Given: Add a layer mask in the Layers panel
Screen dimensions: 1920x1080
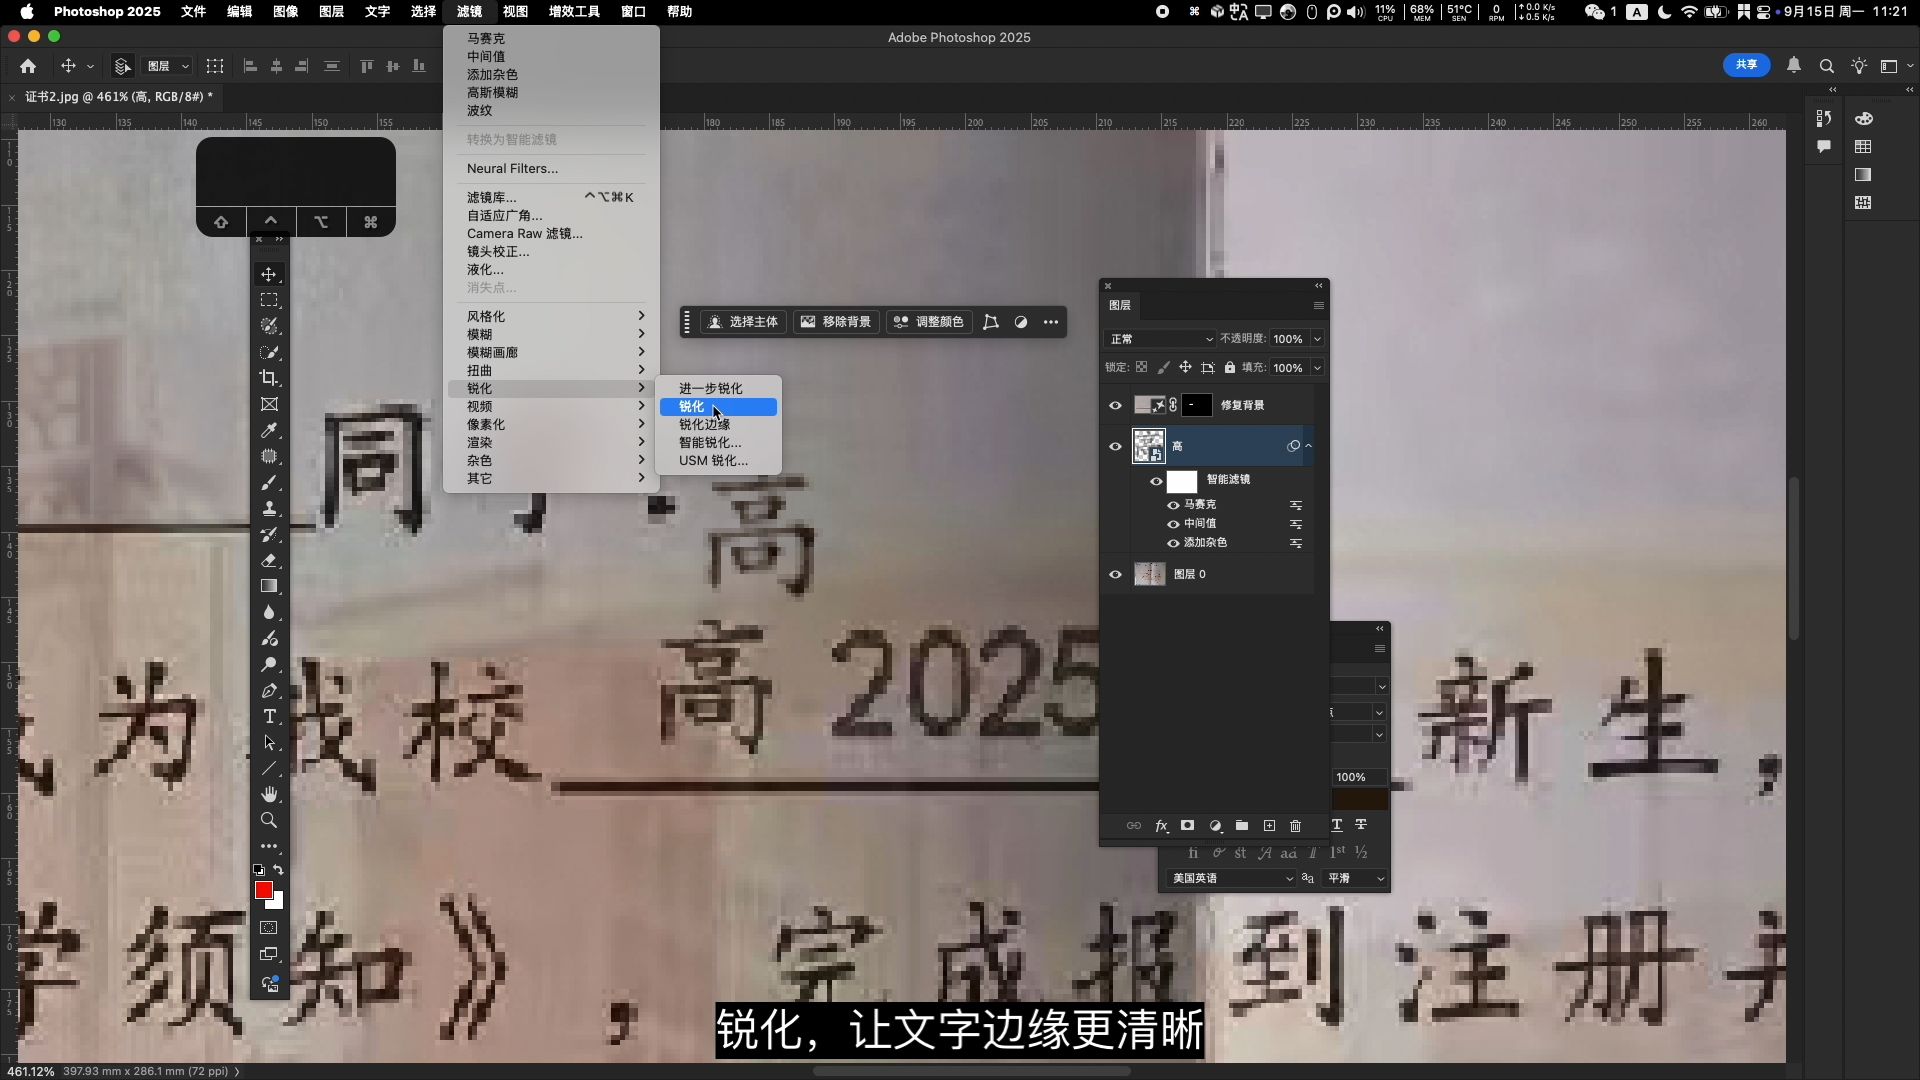Looking at the screenshot, I should 1187,826.
